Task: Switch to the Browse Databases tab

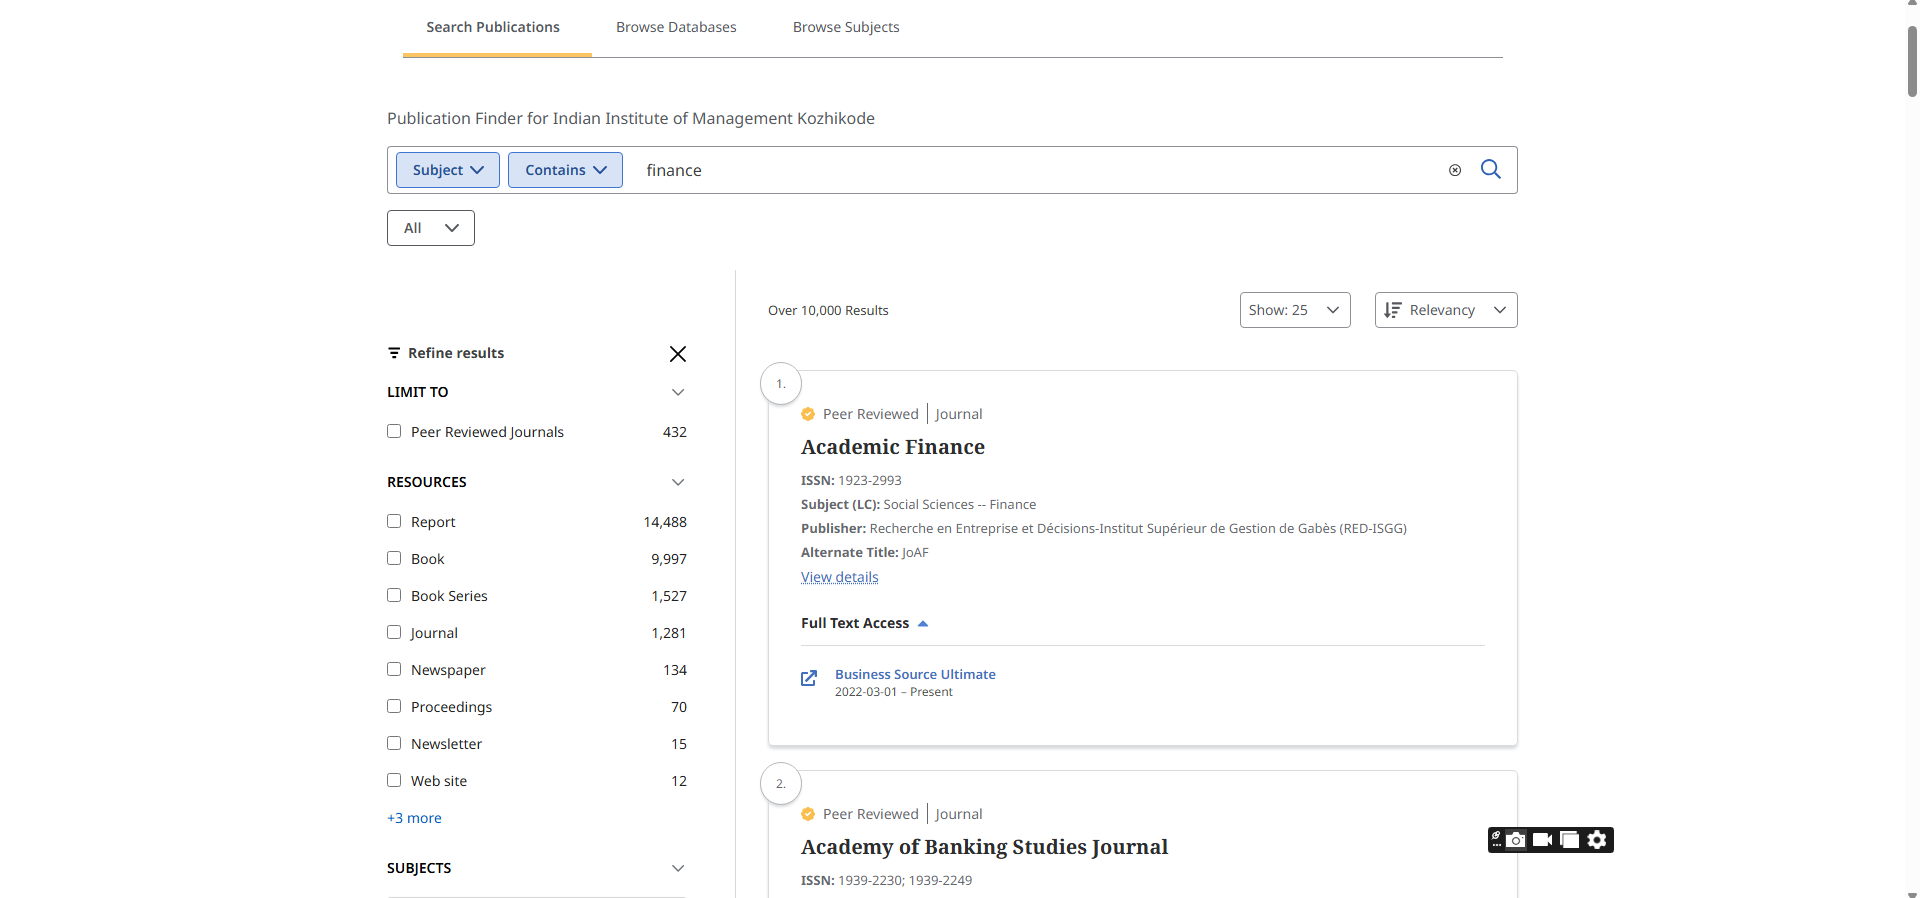Action: point(676,27)
